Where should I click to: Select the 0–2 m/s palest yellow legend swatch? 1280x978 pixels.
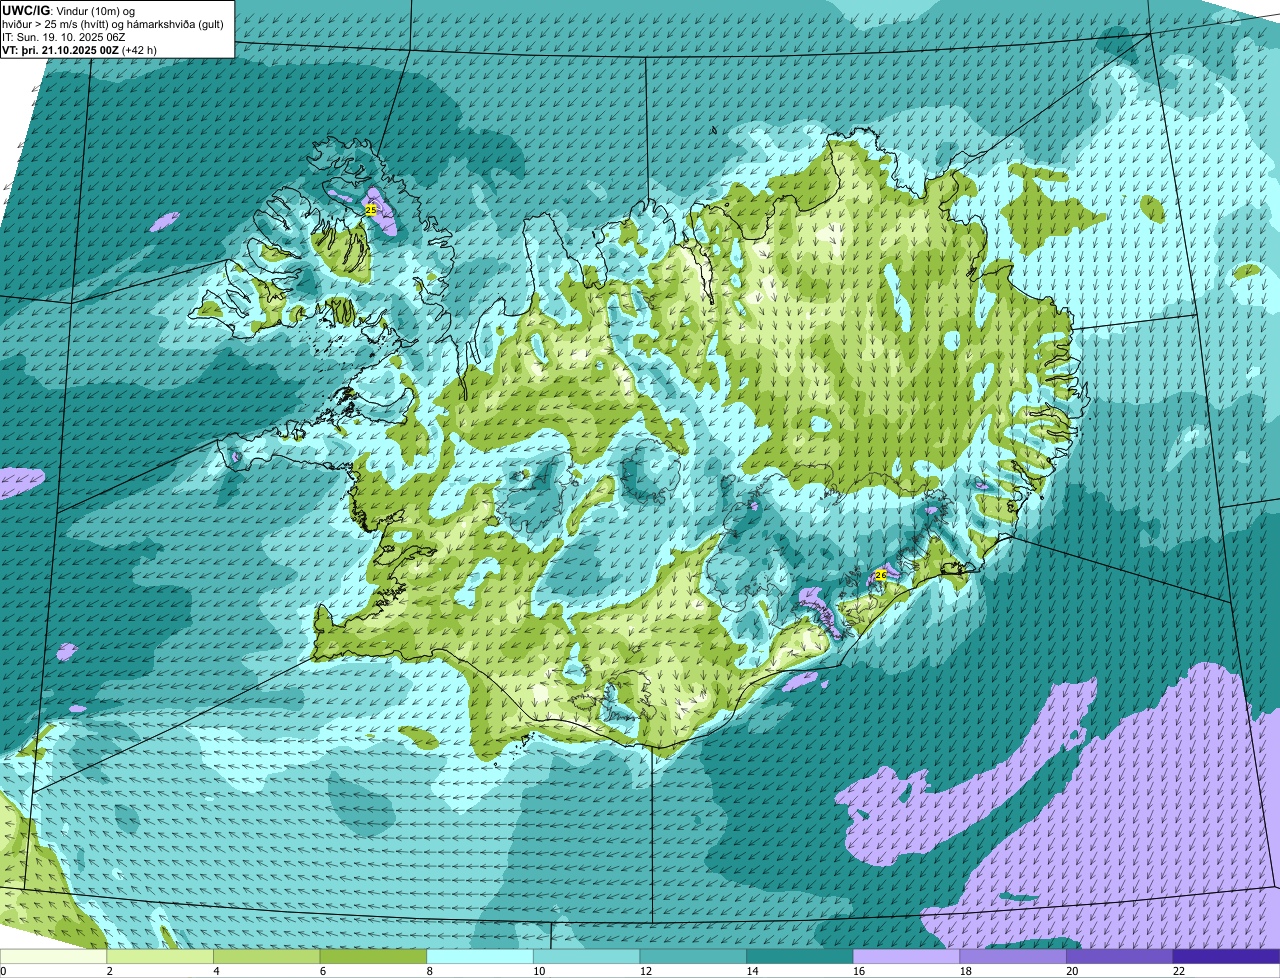pyautogui.click(x=53, y=956)
